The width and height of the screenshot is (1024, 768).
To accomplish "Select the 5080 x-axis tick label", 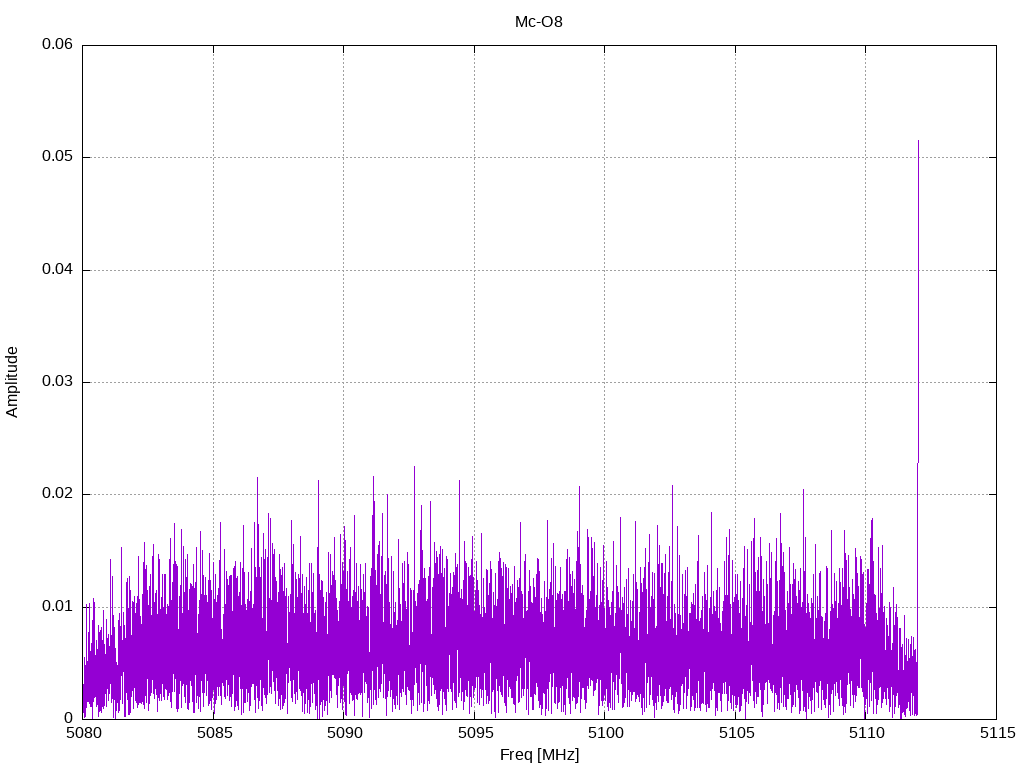I will point(83,733).
